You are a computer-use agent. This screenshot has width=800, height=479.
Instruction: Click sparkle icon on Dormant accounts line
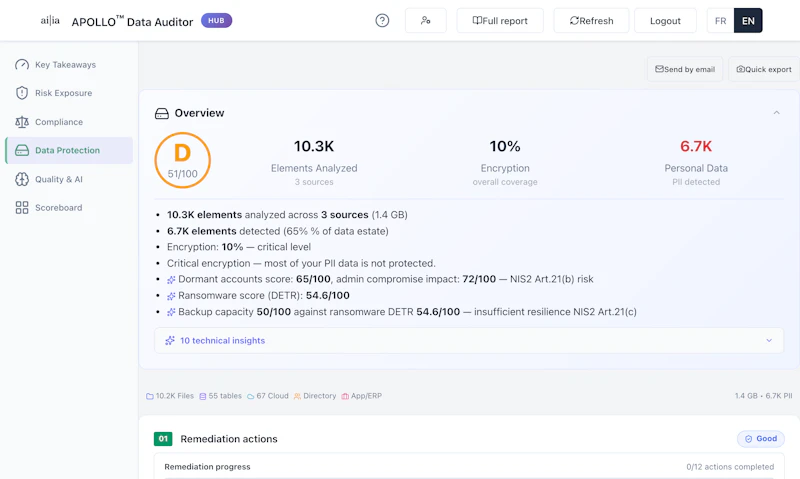(171, 280)
